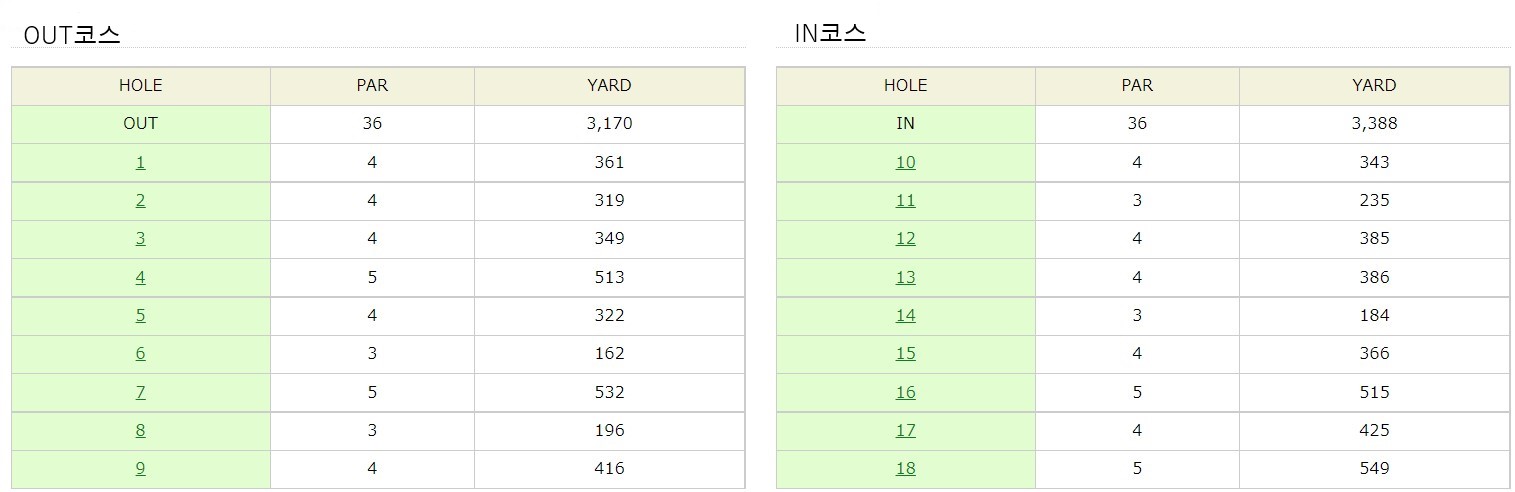This screenshot has height=492, width=1515.
Task: Open hole 9 link
Action: pyautogui.click(x=140, y=468)
